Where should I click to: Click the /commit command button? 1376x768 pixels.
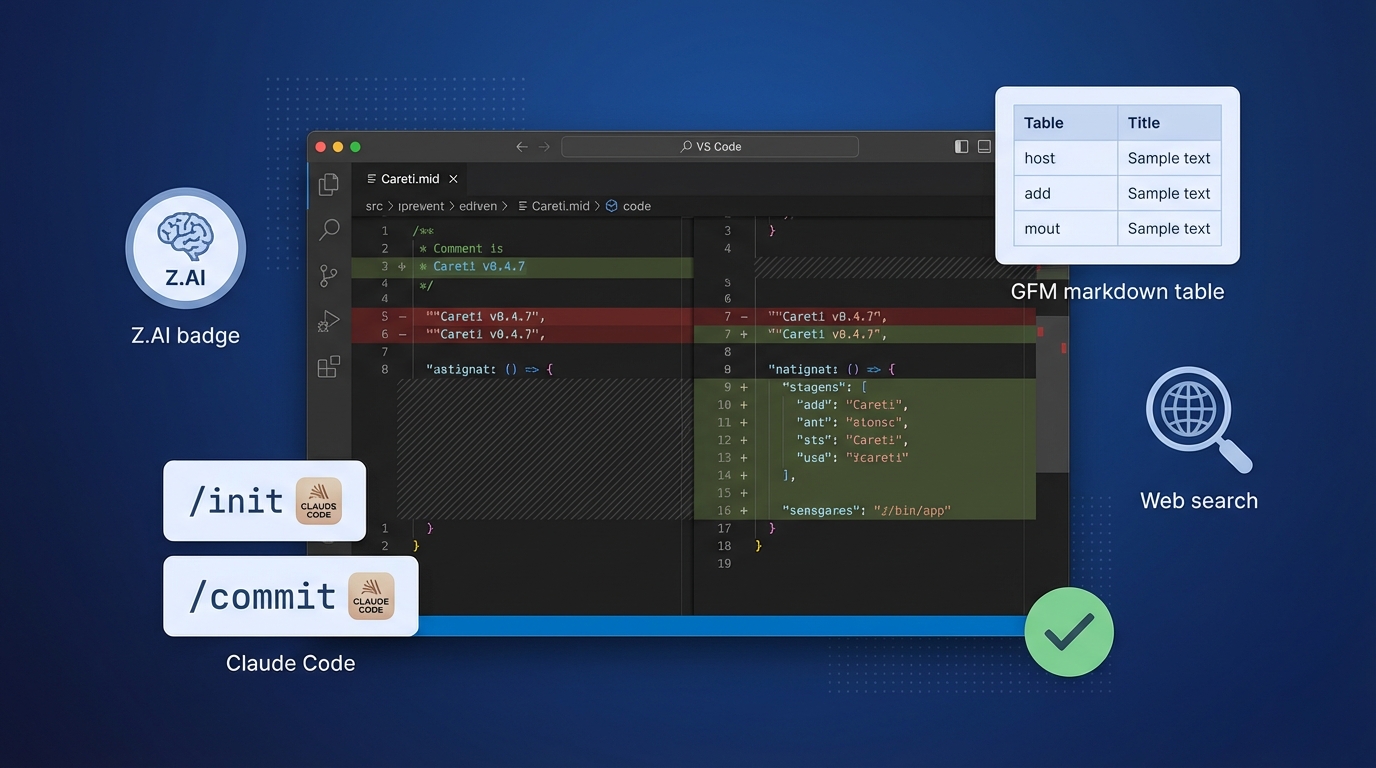pos(290,596)
